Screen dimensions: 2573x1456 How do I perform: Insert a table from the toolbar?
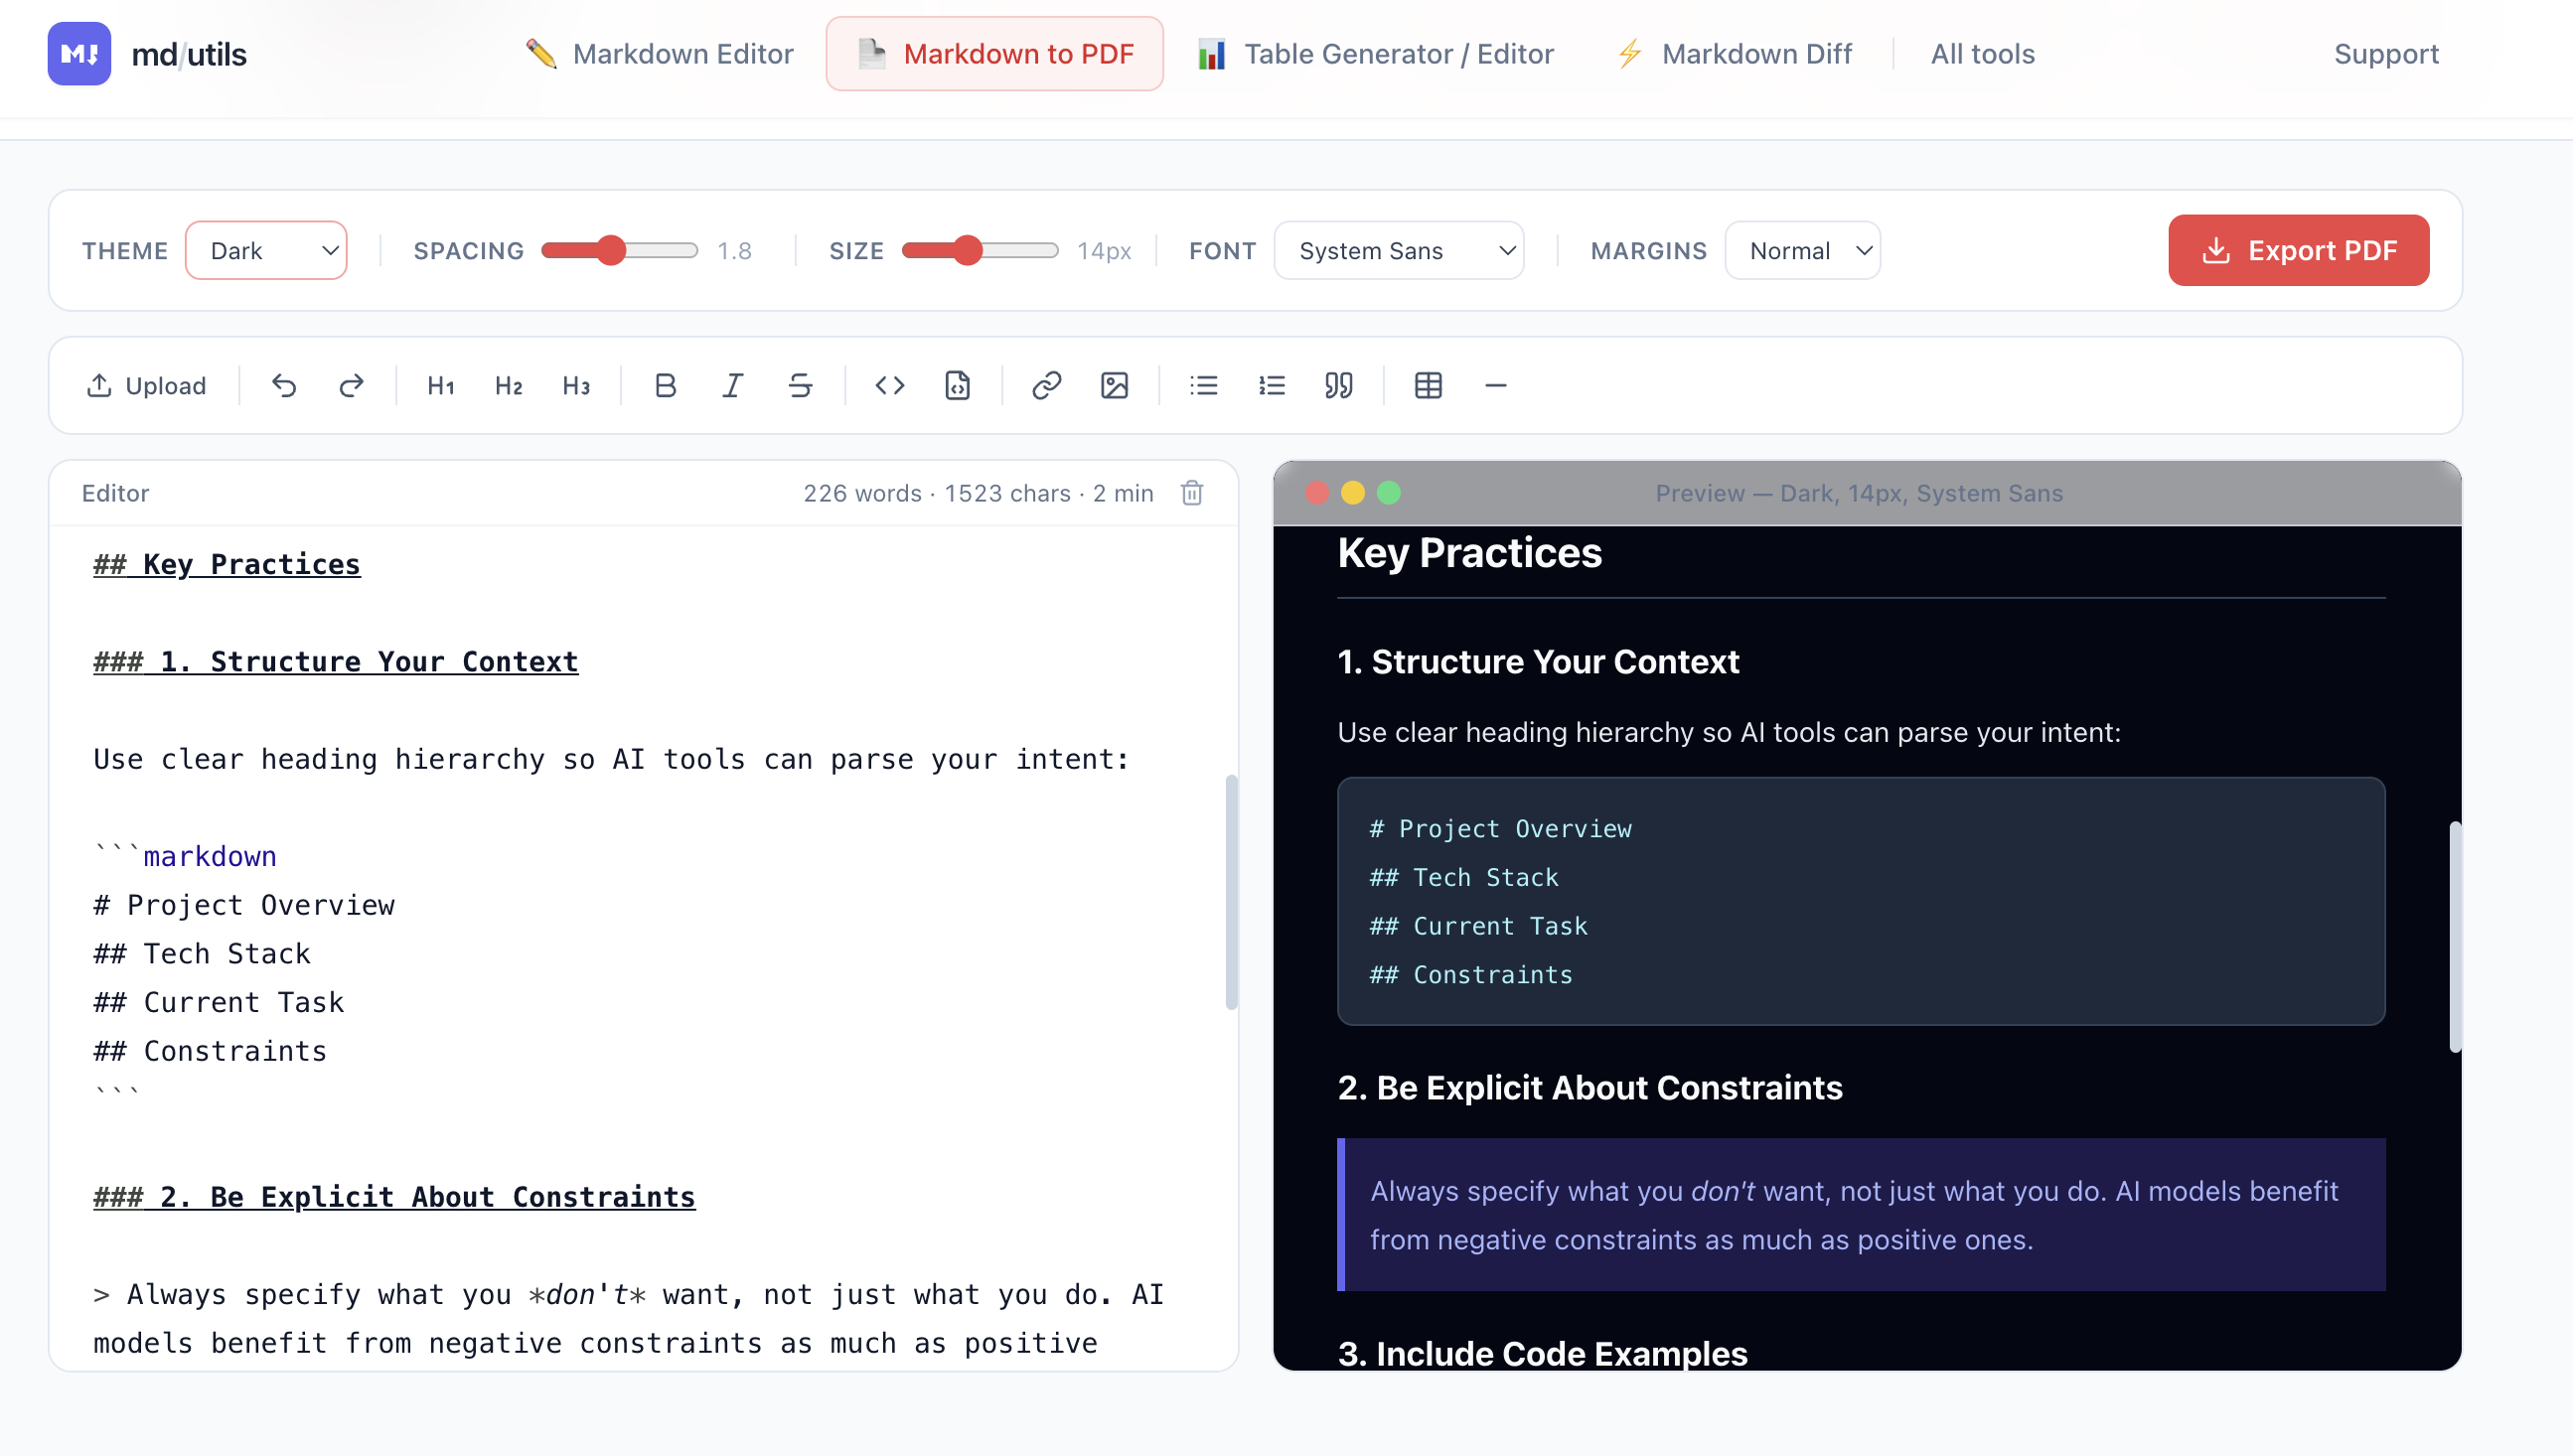tap(1427, 385)
